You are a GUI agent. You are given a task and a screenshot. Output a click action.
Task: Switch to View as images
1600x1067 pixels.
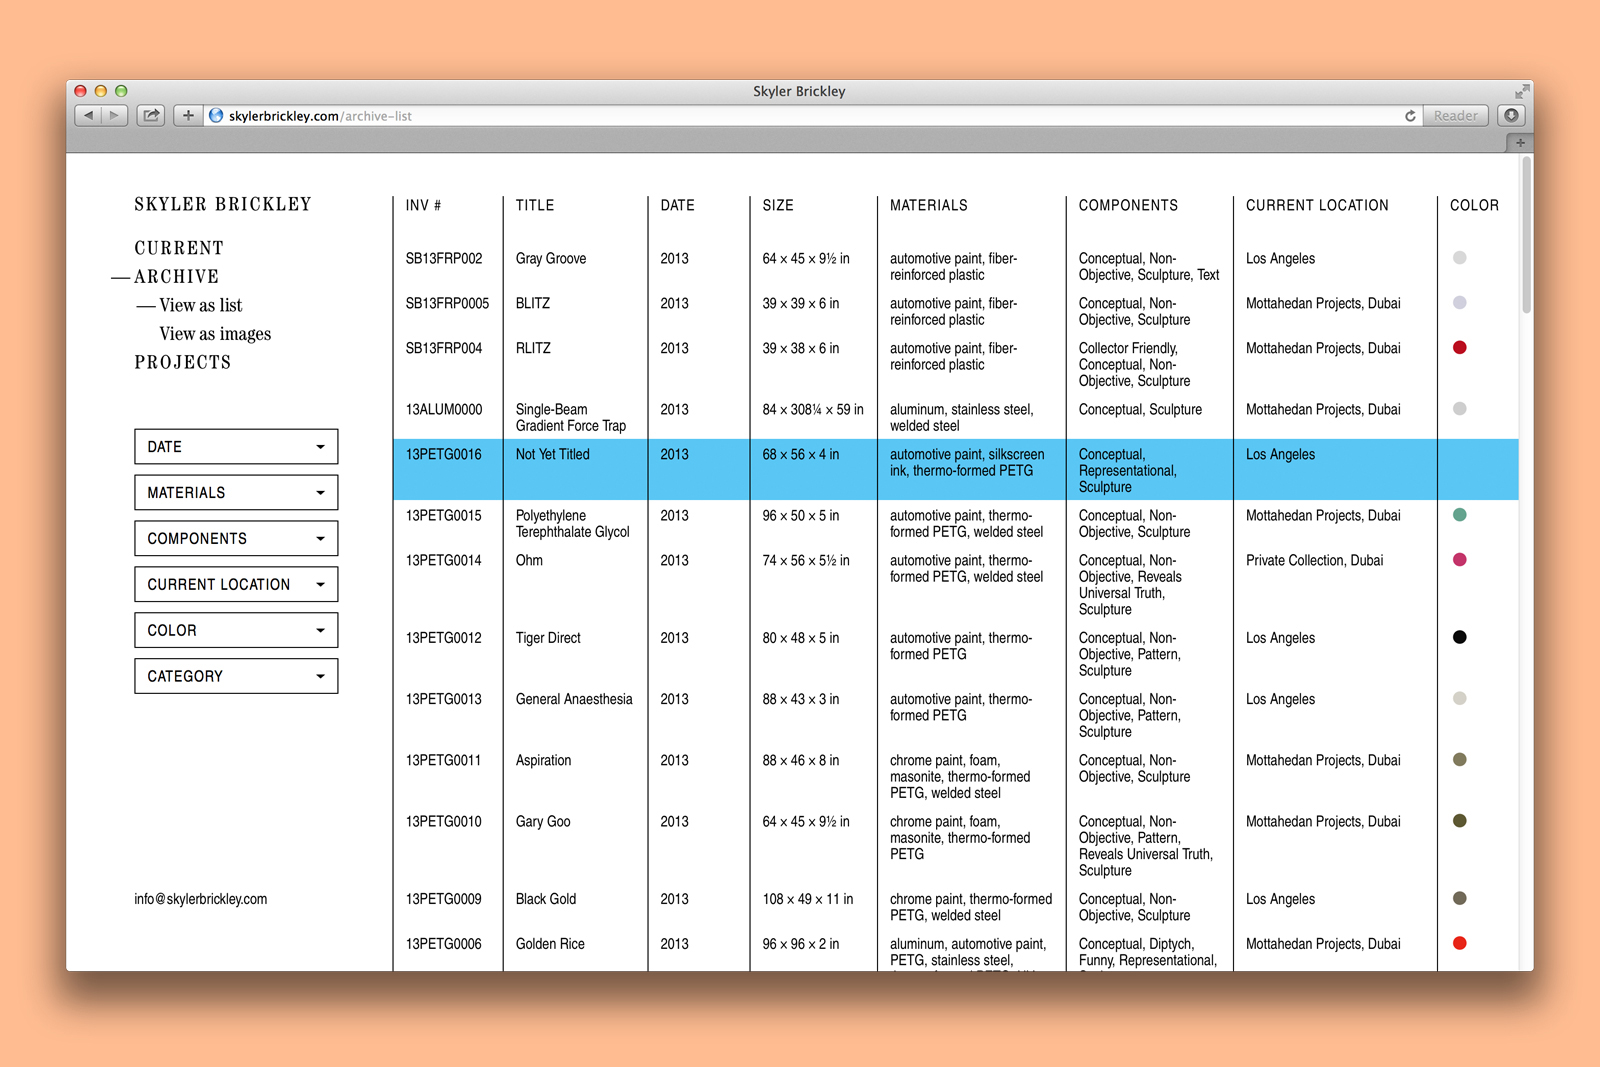(x=215, y=334)
